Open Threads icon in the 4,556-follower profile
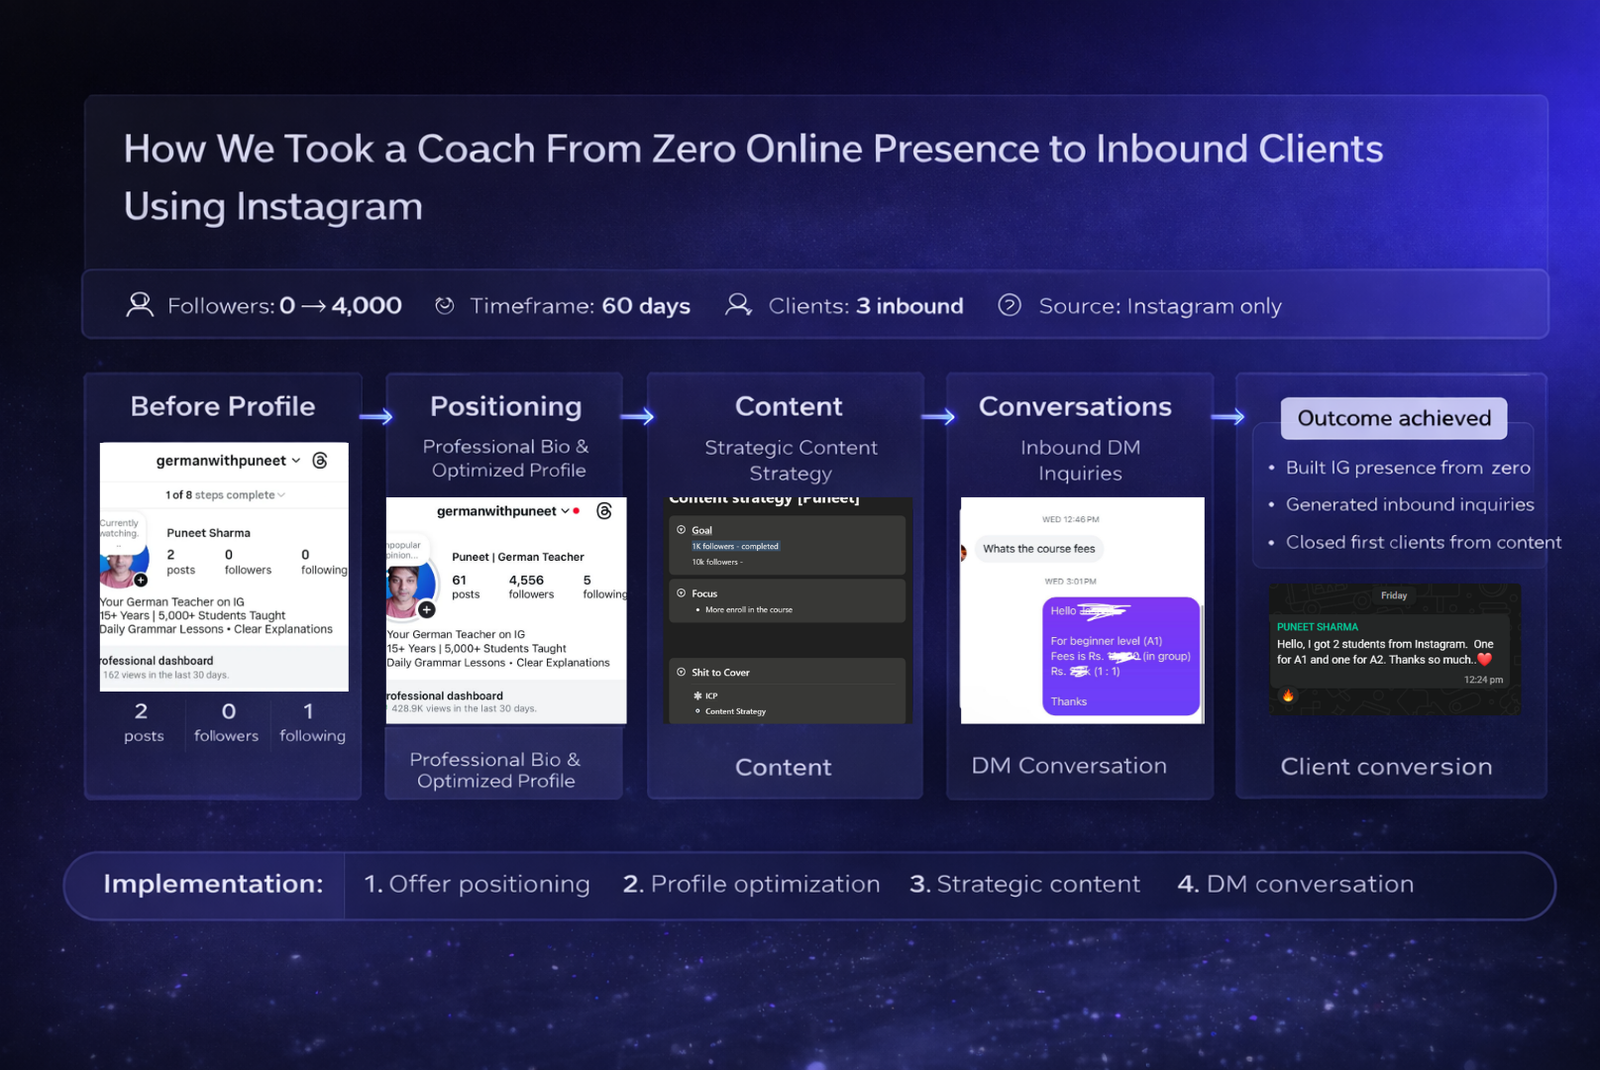 [x=604, y=511]
